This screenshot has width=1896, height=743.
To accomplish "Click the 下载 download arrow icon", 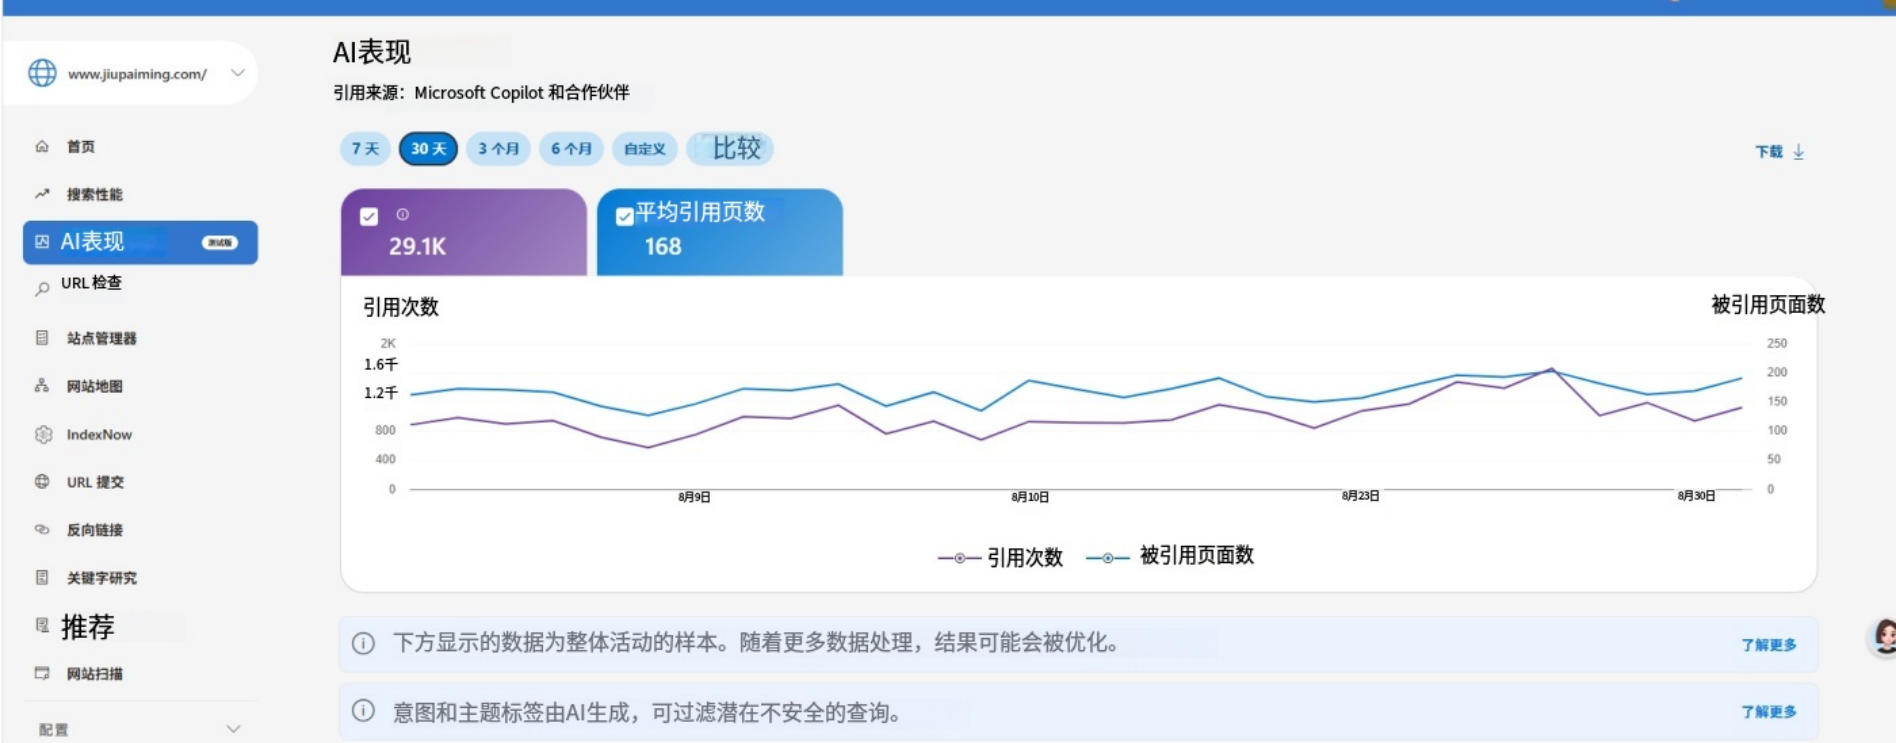I will 1798,152.
